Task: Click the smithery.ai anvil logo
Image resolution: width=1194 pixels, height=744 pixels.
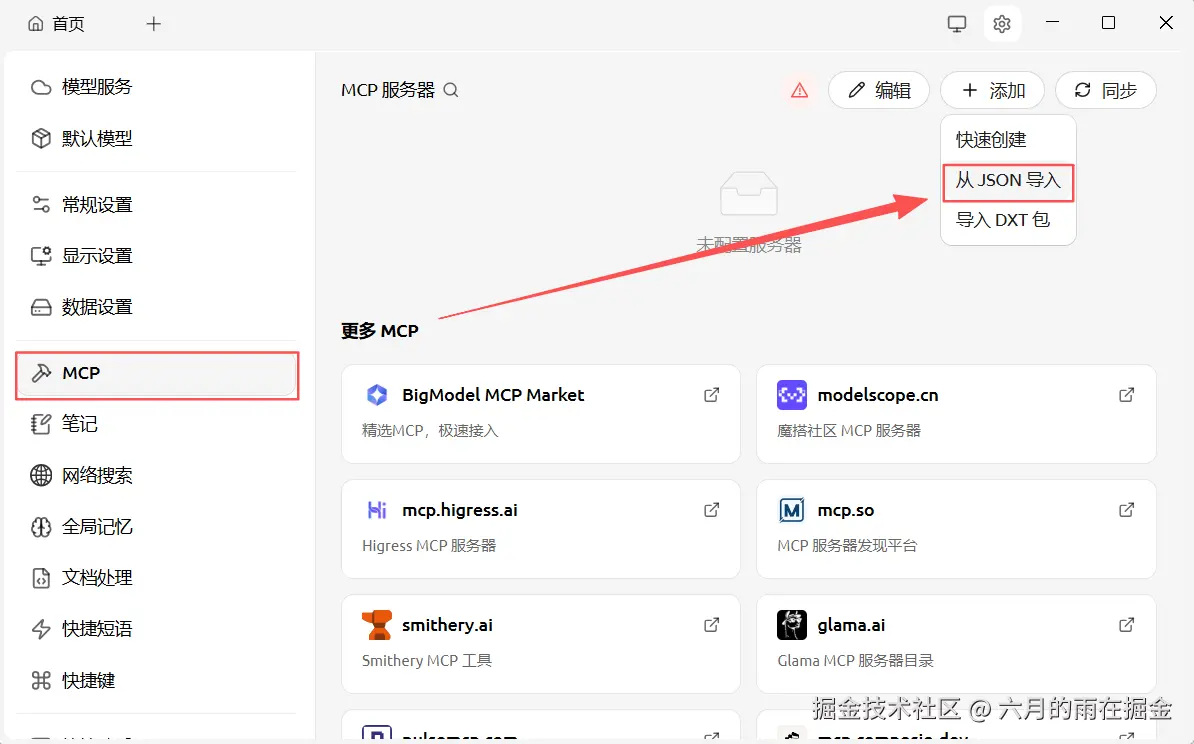Action: click(x=377, y=624)
